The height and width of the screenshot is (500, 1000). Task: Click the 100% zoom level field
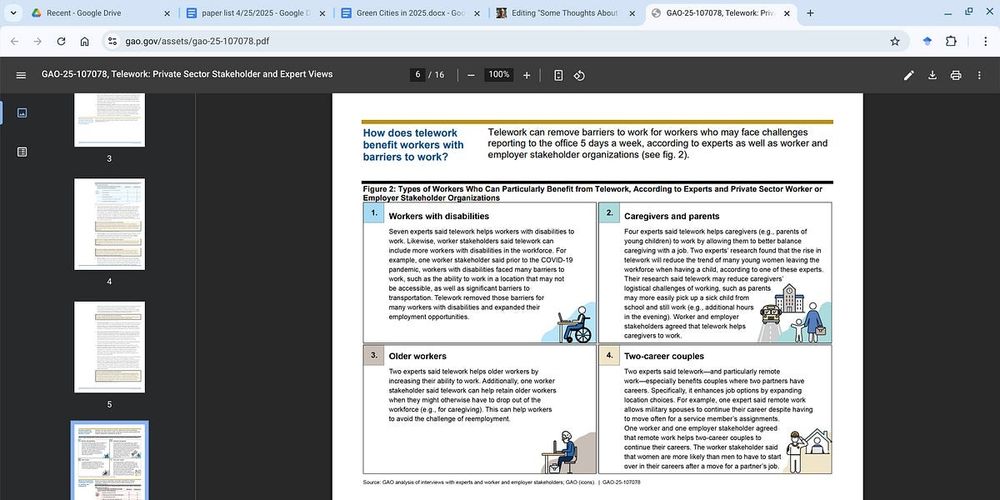pos(499,75)
